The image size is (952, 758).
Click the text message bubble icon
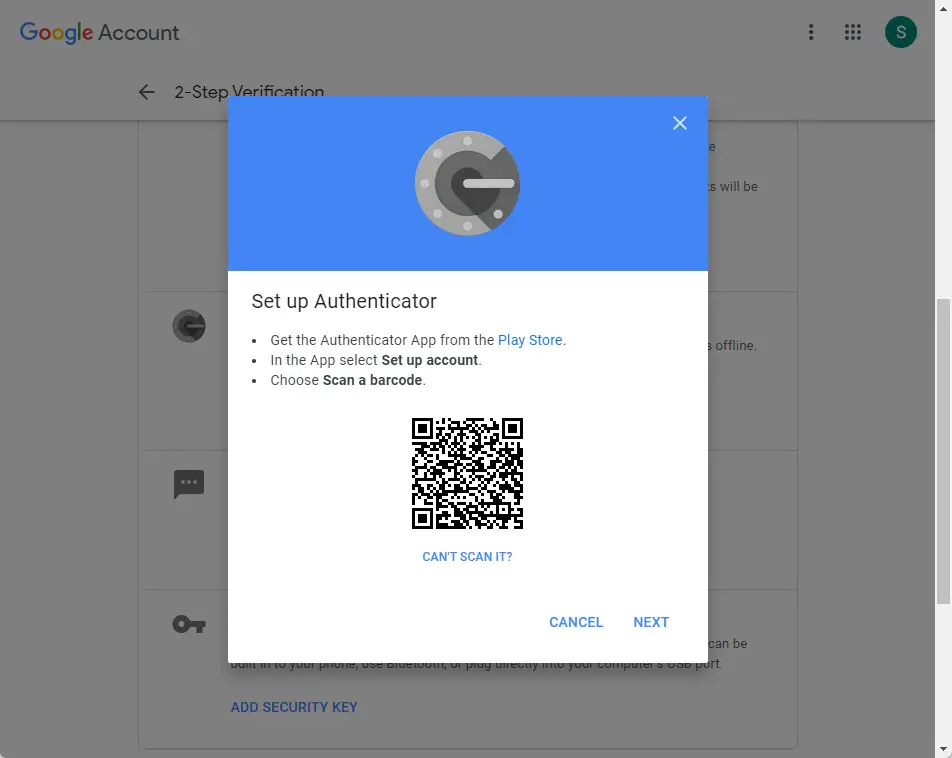(189, 484)
